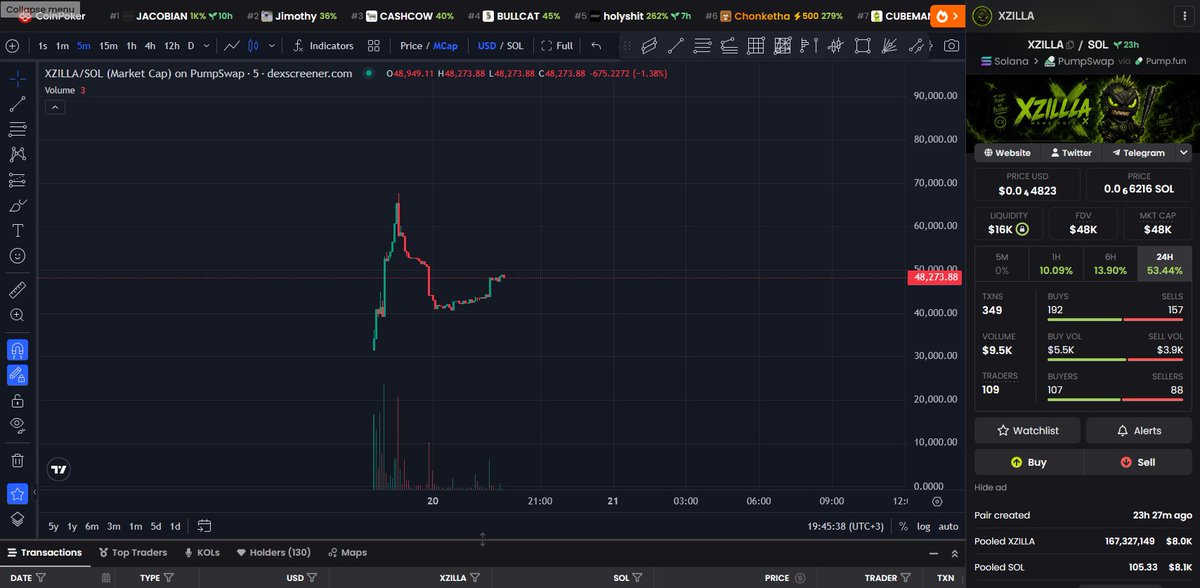Switch chart to Price mode
1200x588 pixels.
point(411,46)
